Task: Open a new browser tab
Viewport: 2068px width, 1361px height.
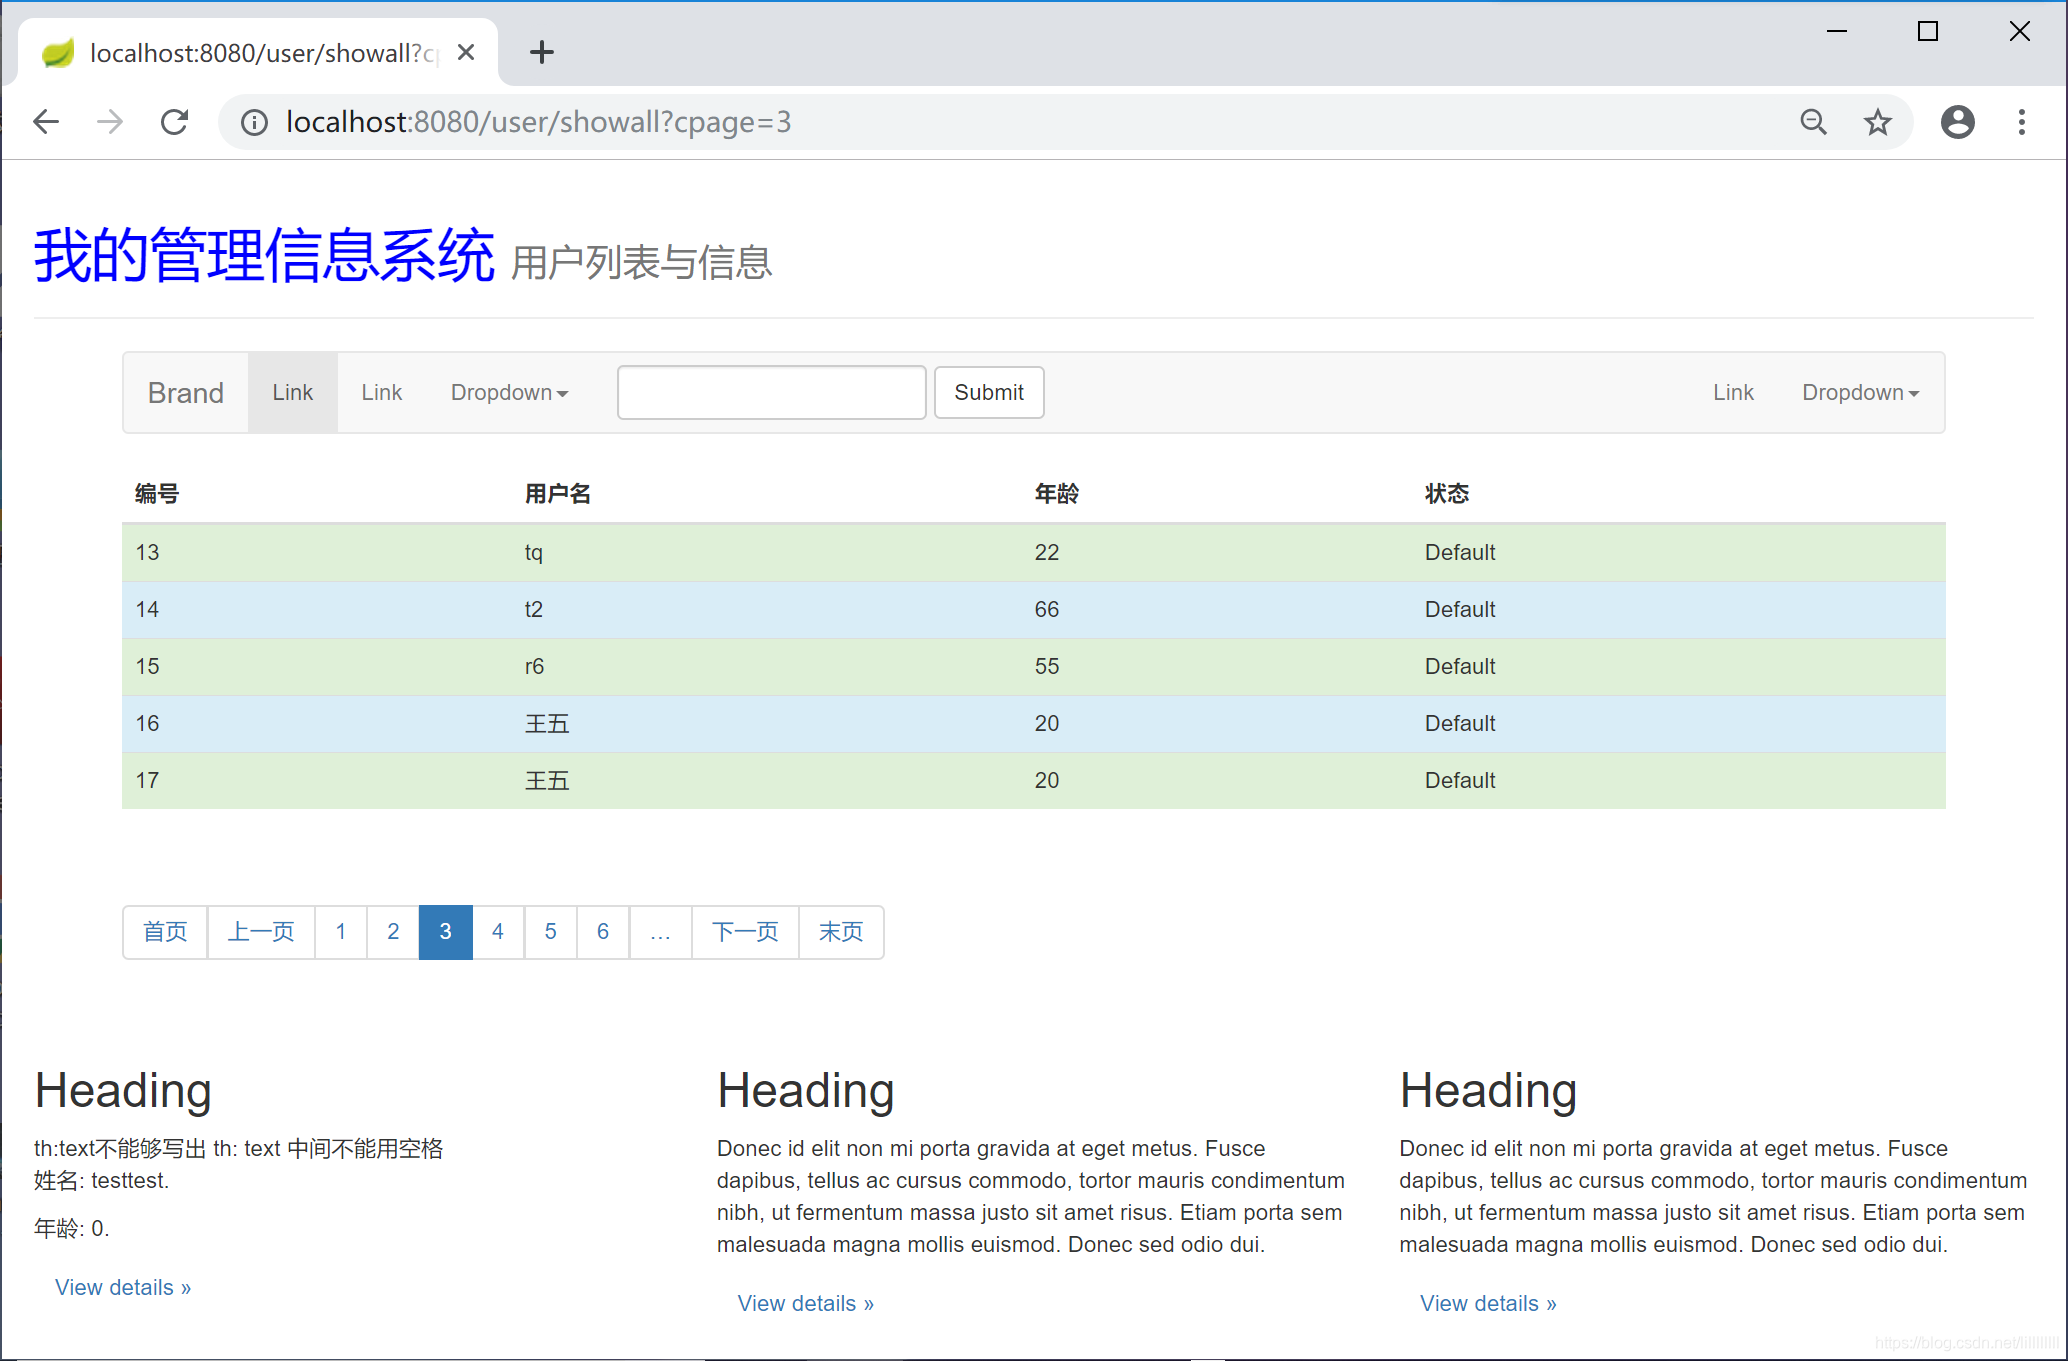Action: click(541, 52)
